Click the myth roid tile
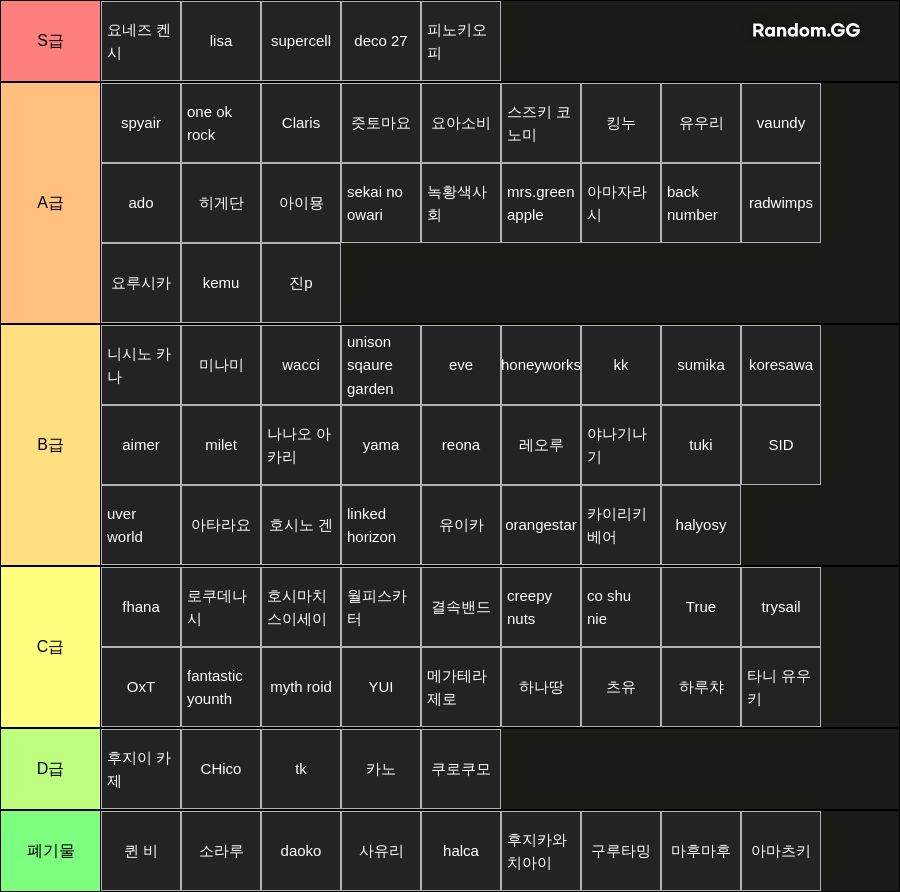This screenshot has width=900, height=892. pos(301,687)
